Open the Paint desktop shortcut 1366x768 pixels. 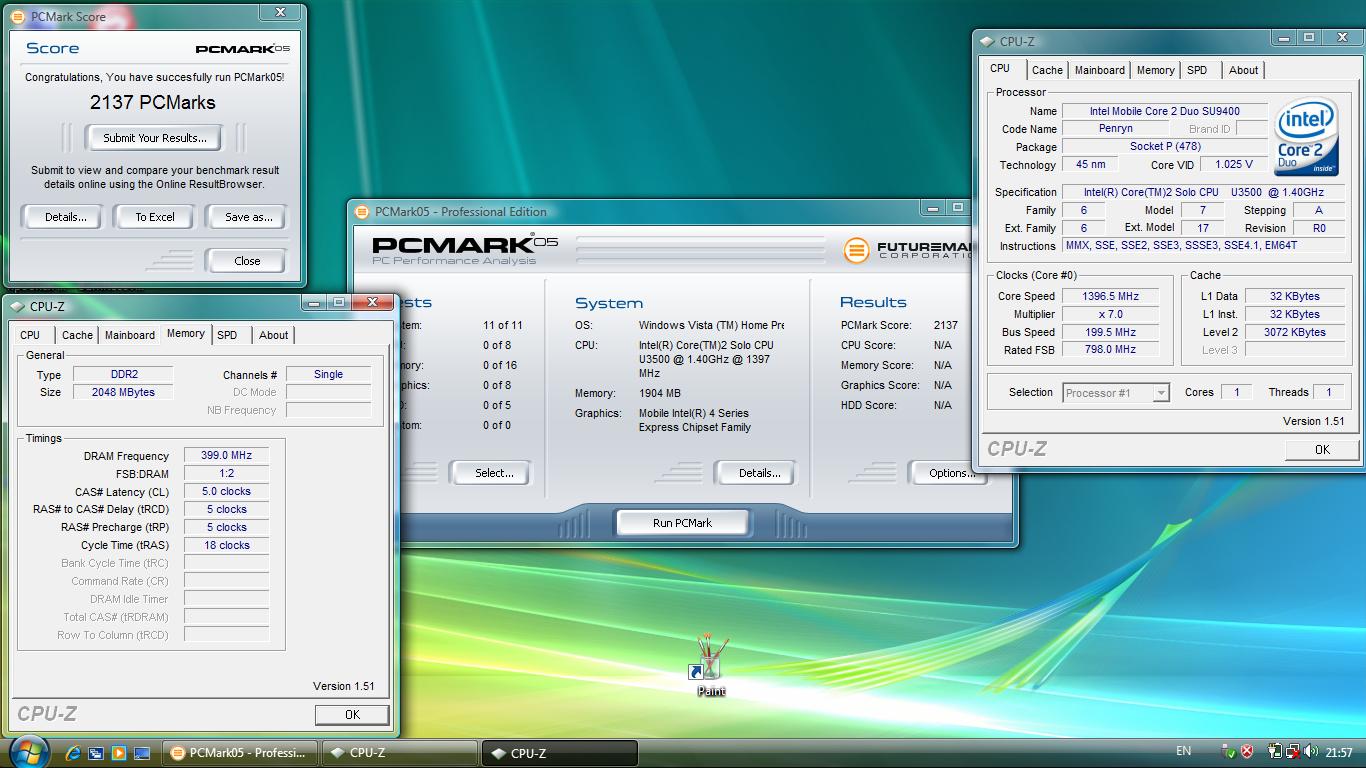pyautogui.click(x=710, y=665)
